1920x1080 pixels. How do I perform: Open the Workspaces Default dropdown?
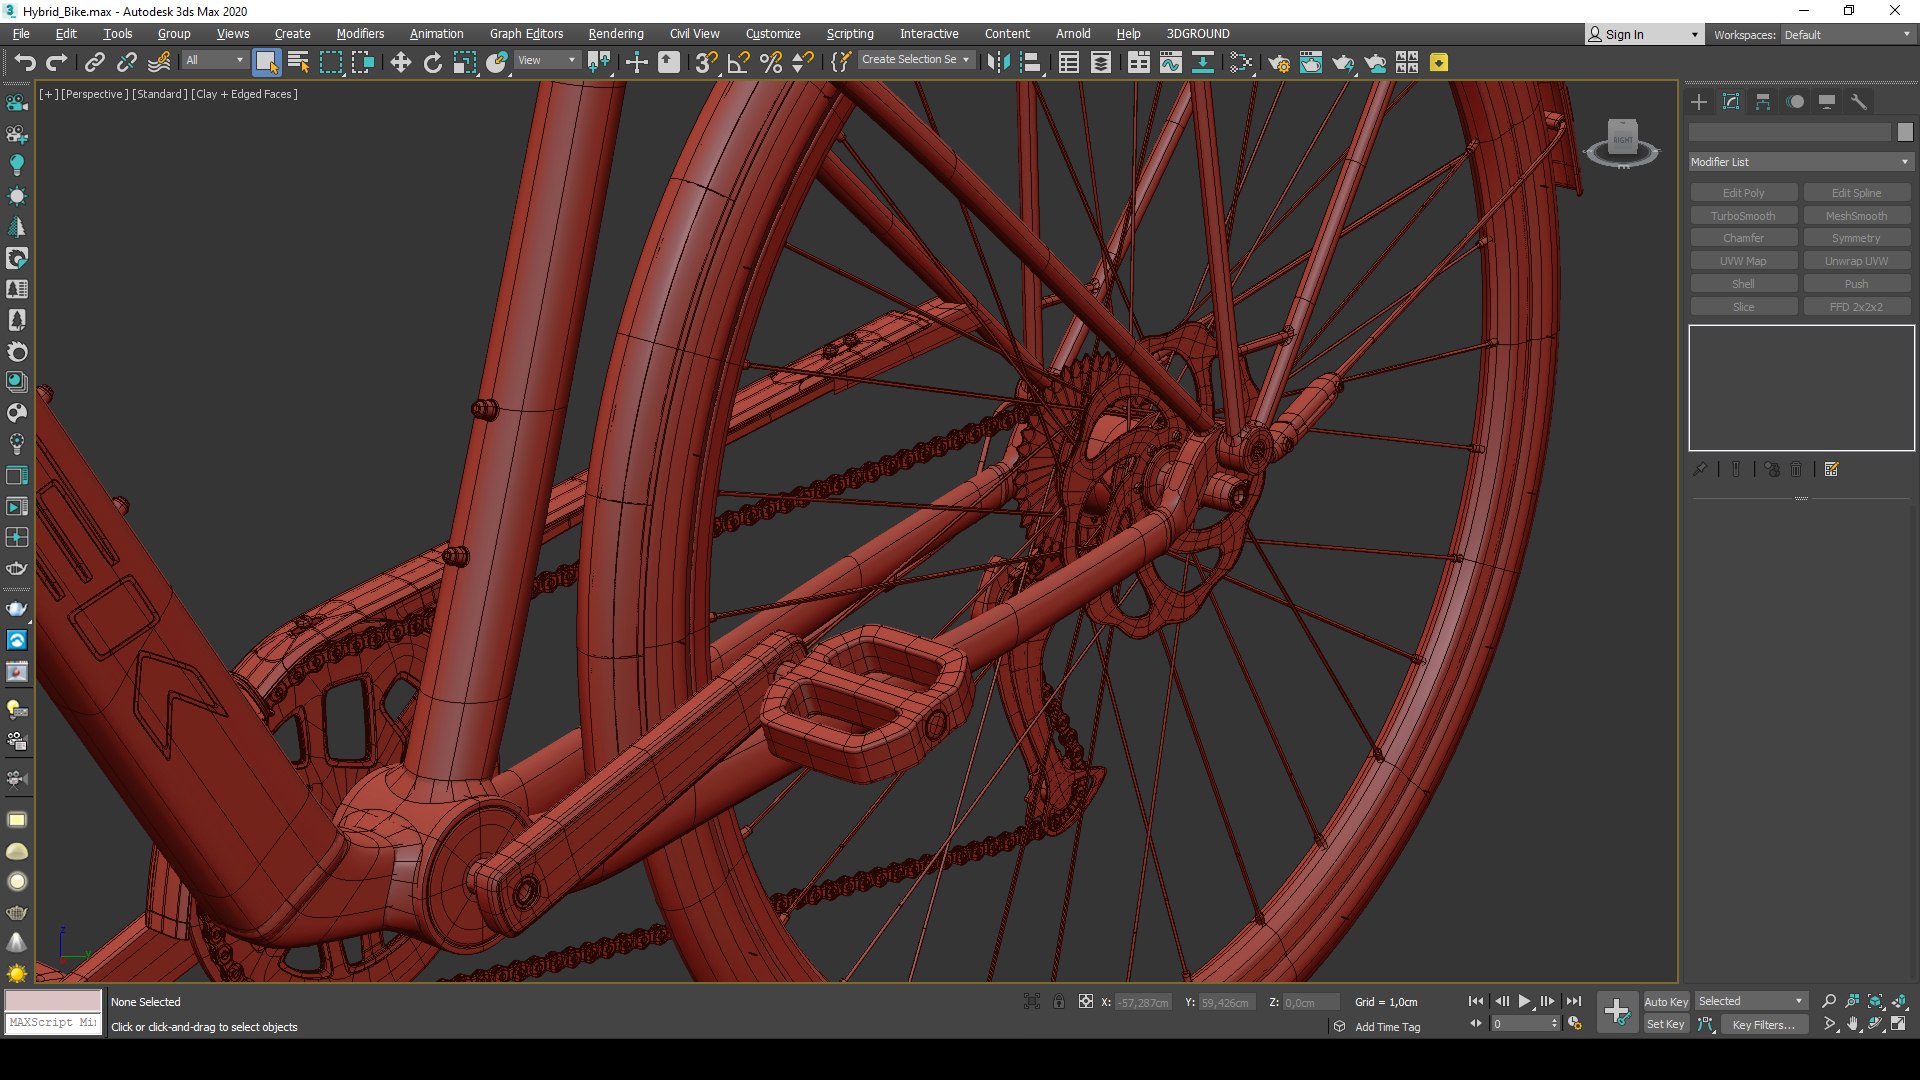click(1848, 34)
